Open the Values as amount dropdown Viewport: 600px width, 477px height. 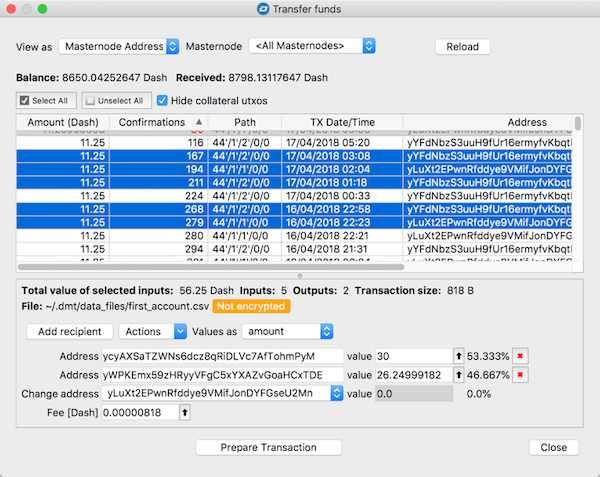[x=287, y=331]
